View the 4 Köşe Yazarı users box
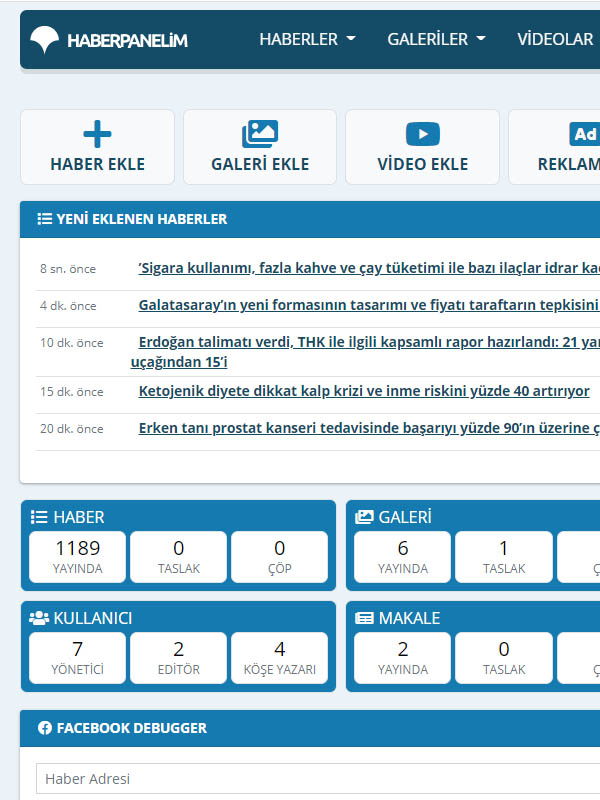The image size is (600, 800). point(279,658)
